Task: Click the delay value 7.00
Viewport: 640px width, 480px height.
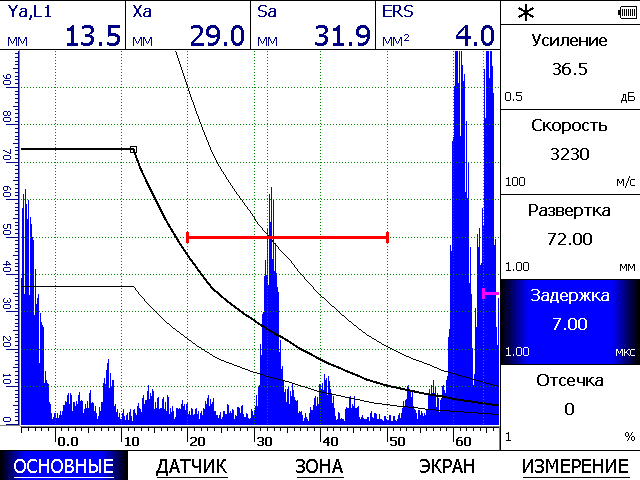Action: point(570,324)
